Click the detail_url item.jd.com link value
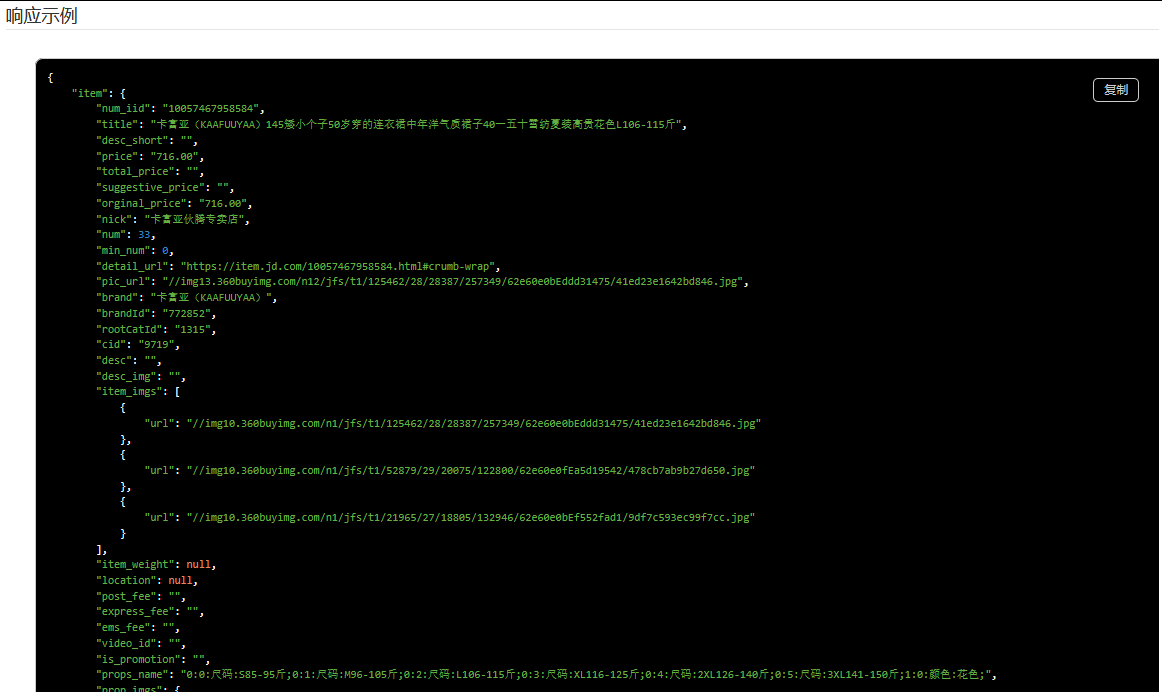1162x692 pixels. [x=339, y=266]
